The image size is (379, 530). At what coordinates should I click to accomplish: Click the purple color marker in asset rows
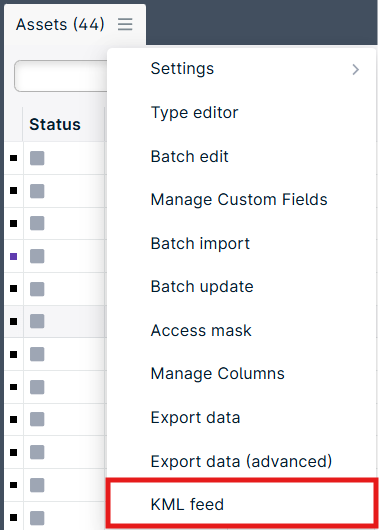pyautogui.click(x=14, y=257)
